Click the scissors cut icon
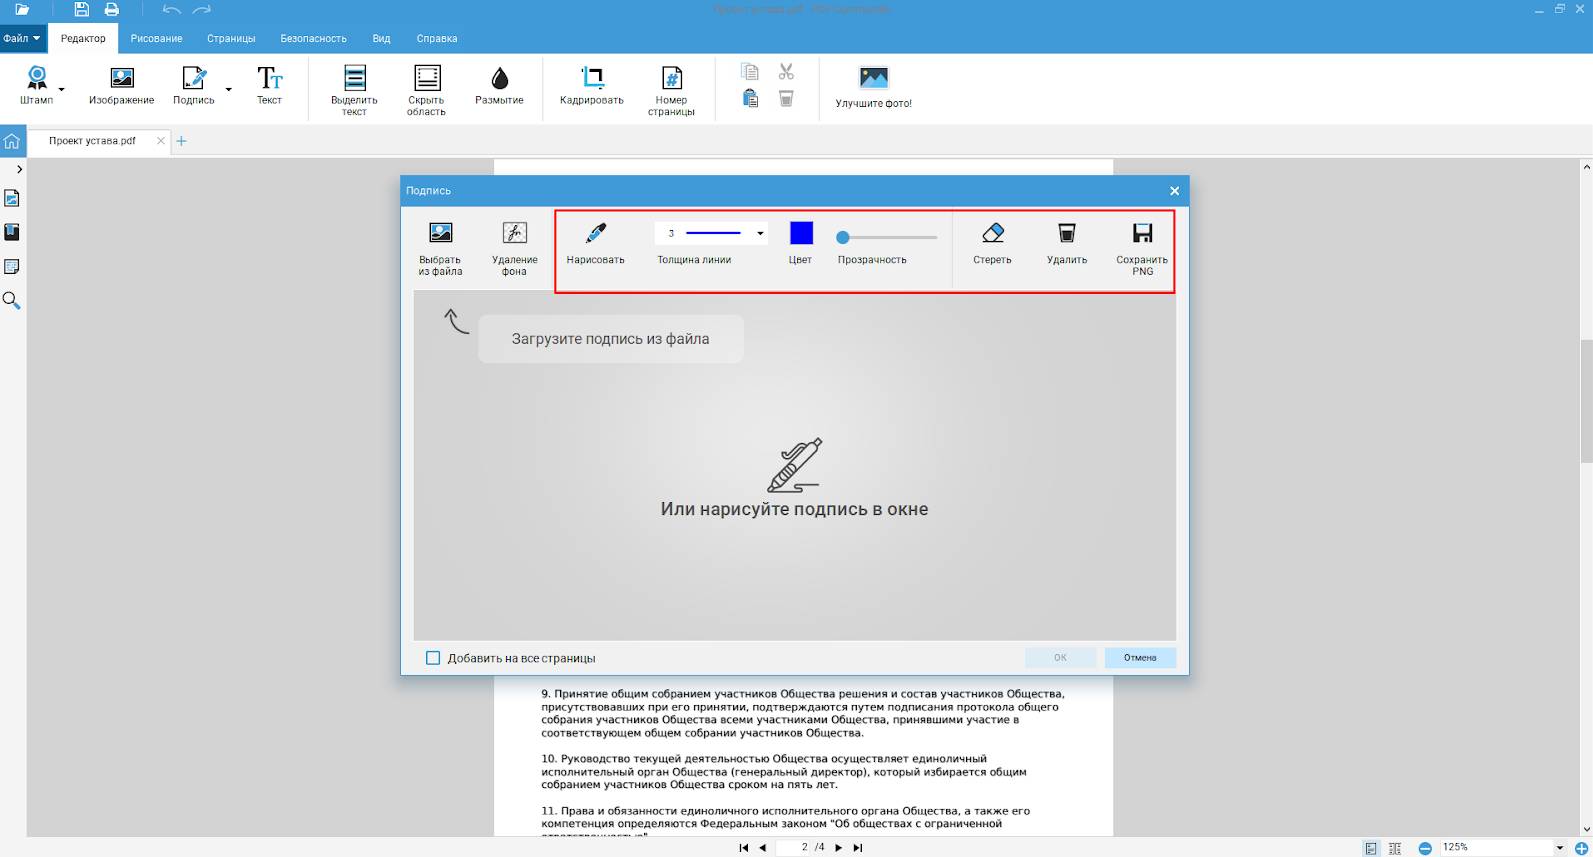 click(786, 72)
